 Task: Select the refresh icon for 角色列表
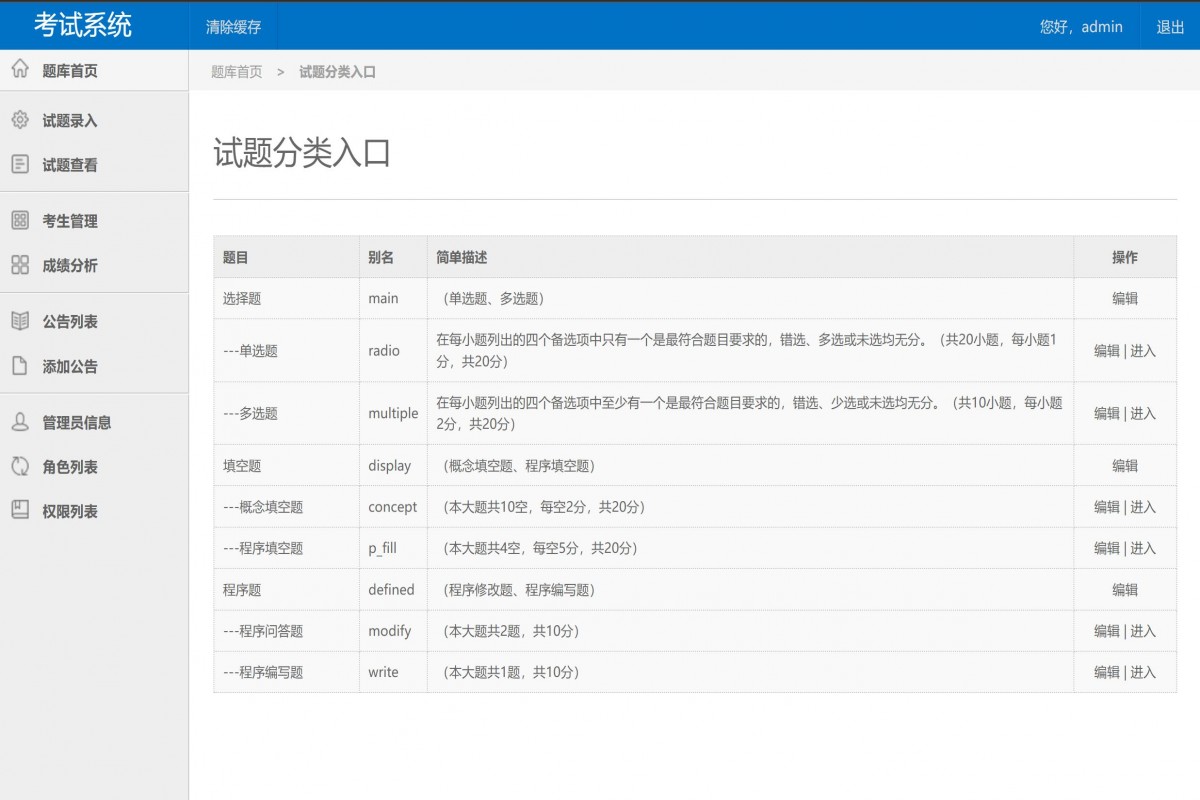pyautogui.click(x=18, y=466)
